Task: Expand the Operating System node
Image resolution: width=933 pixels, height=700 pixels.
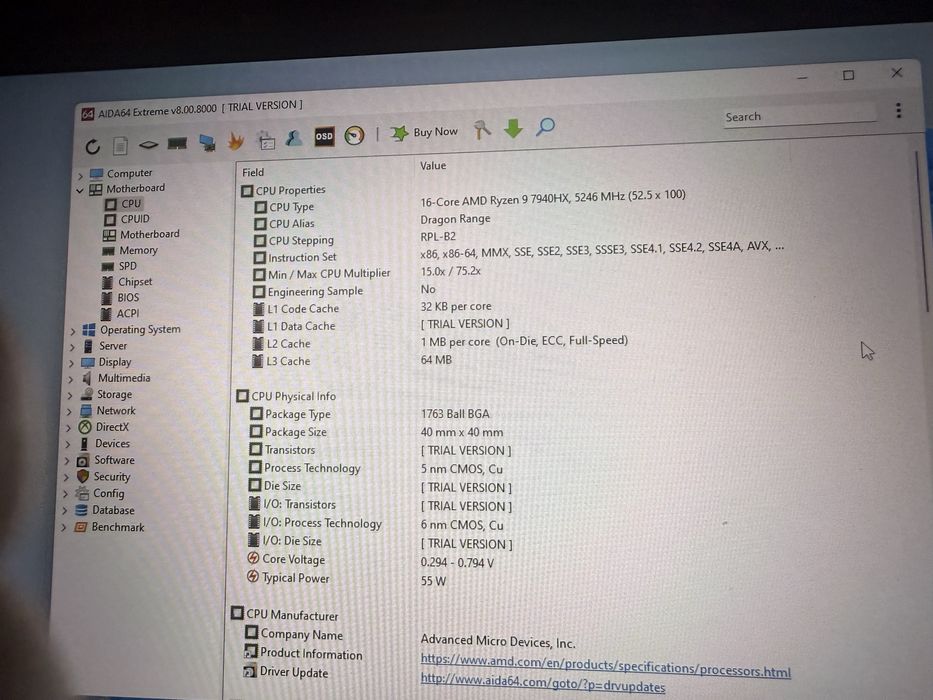Action: [x=73, y=332]
